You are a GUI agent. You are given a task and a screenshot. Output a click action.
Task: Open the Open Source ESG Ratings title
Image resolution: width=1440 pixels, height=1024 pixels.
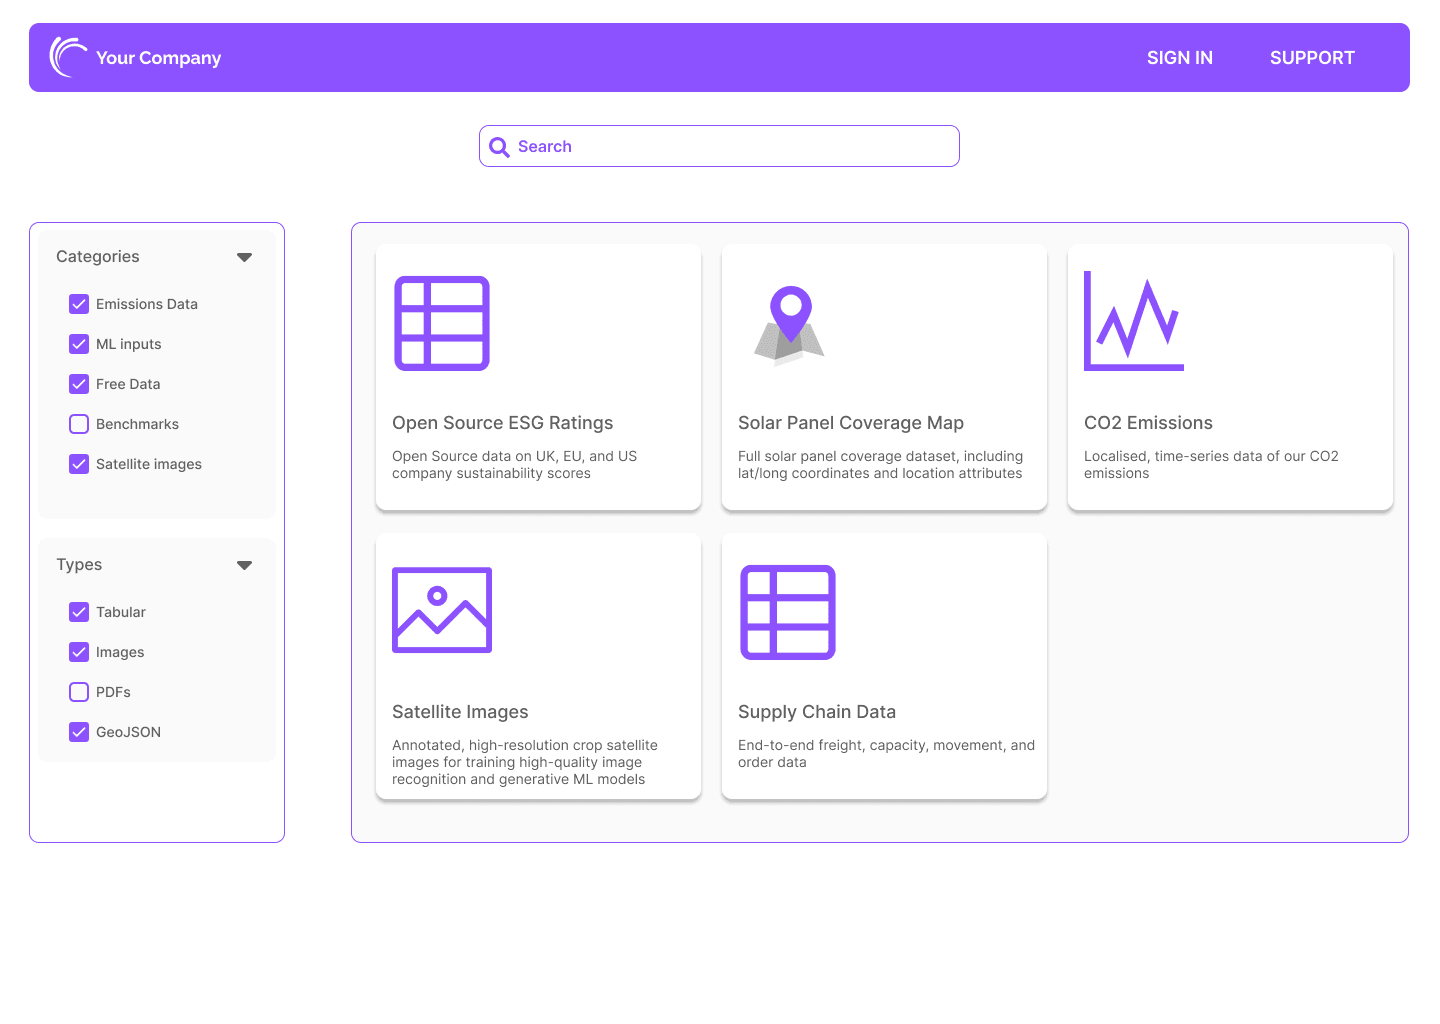tap(502, 423)
